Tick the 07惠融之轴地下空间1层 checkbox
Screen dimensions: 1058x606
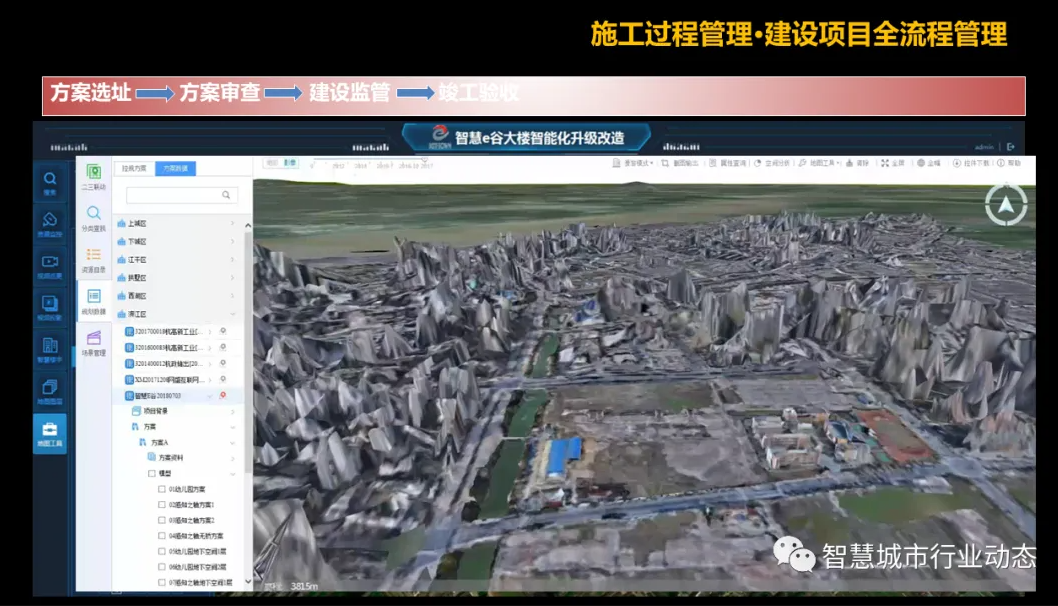162,582
